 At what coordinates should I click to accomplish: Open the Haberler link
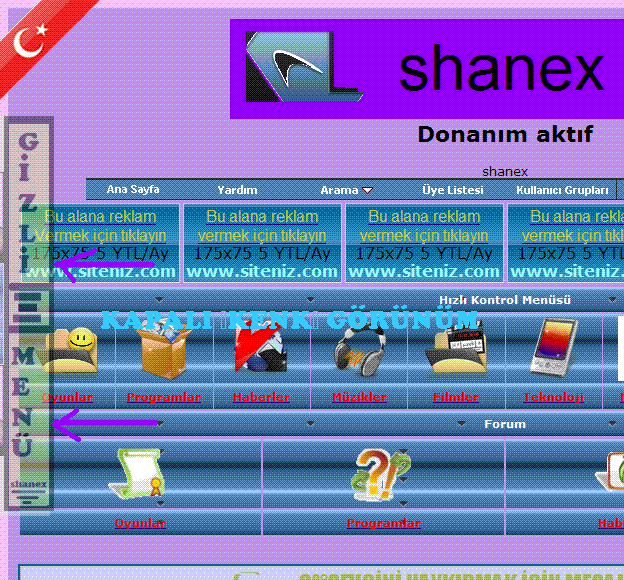[x=261, y=397]
